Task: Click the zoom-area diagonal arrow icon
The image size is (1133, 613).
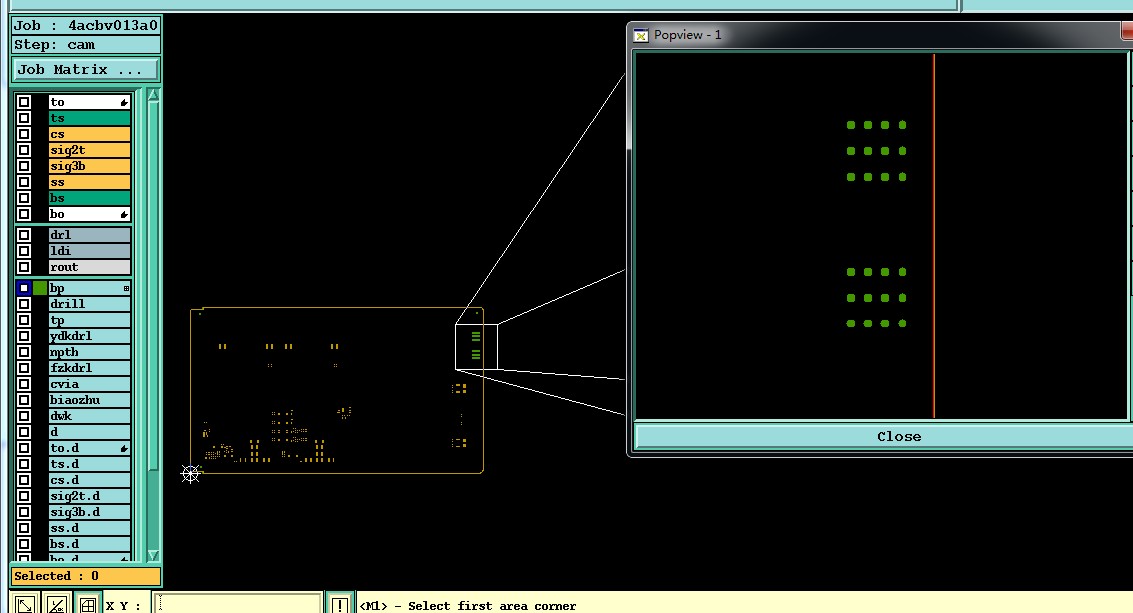Action: pos(25,604)
